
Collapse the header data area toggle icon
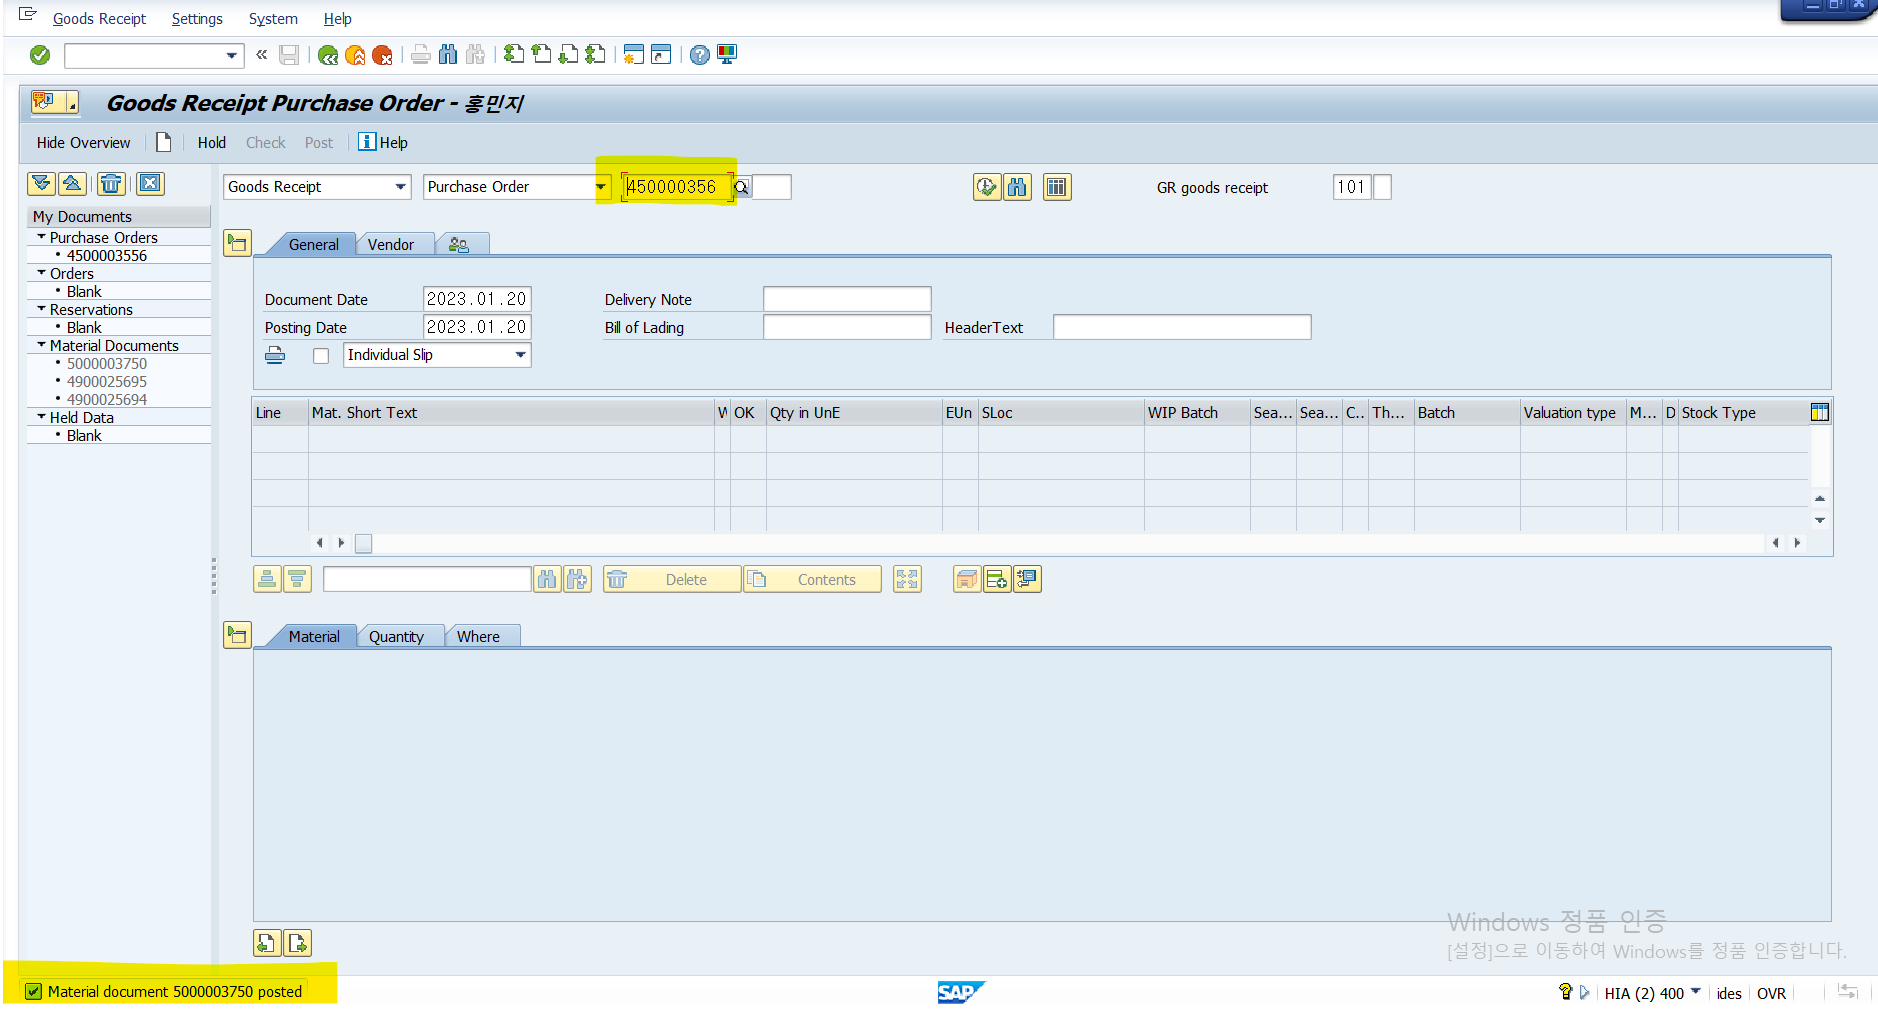(237, 243)
